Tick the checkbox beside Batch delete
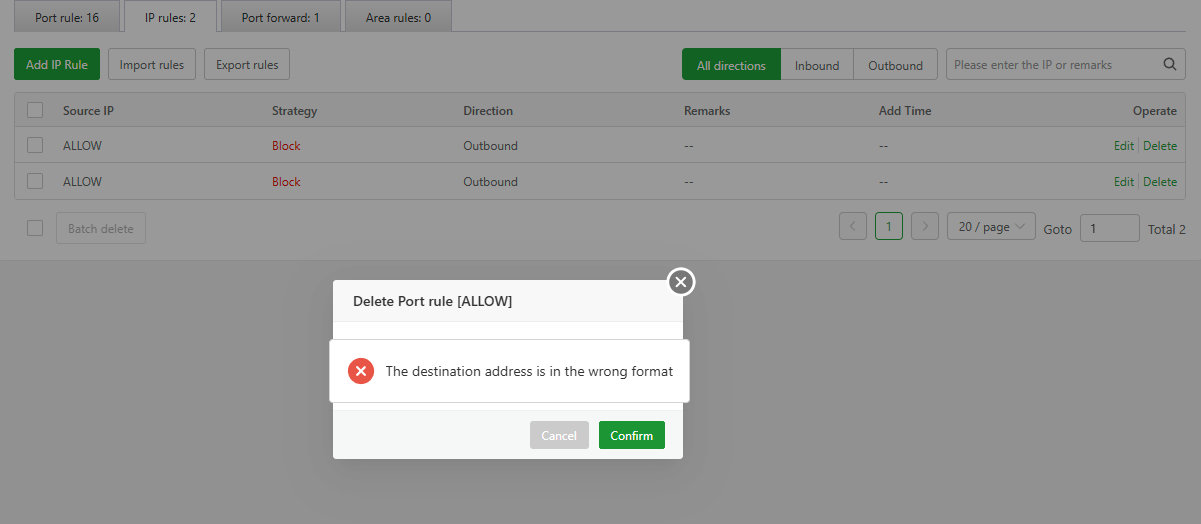 click(x=35, y=228)
